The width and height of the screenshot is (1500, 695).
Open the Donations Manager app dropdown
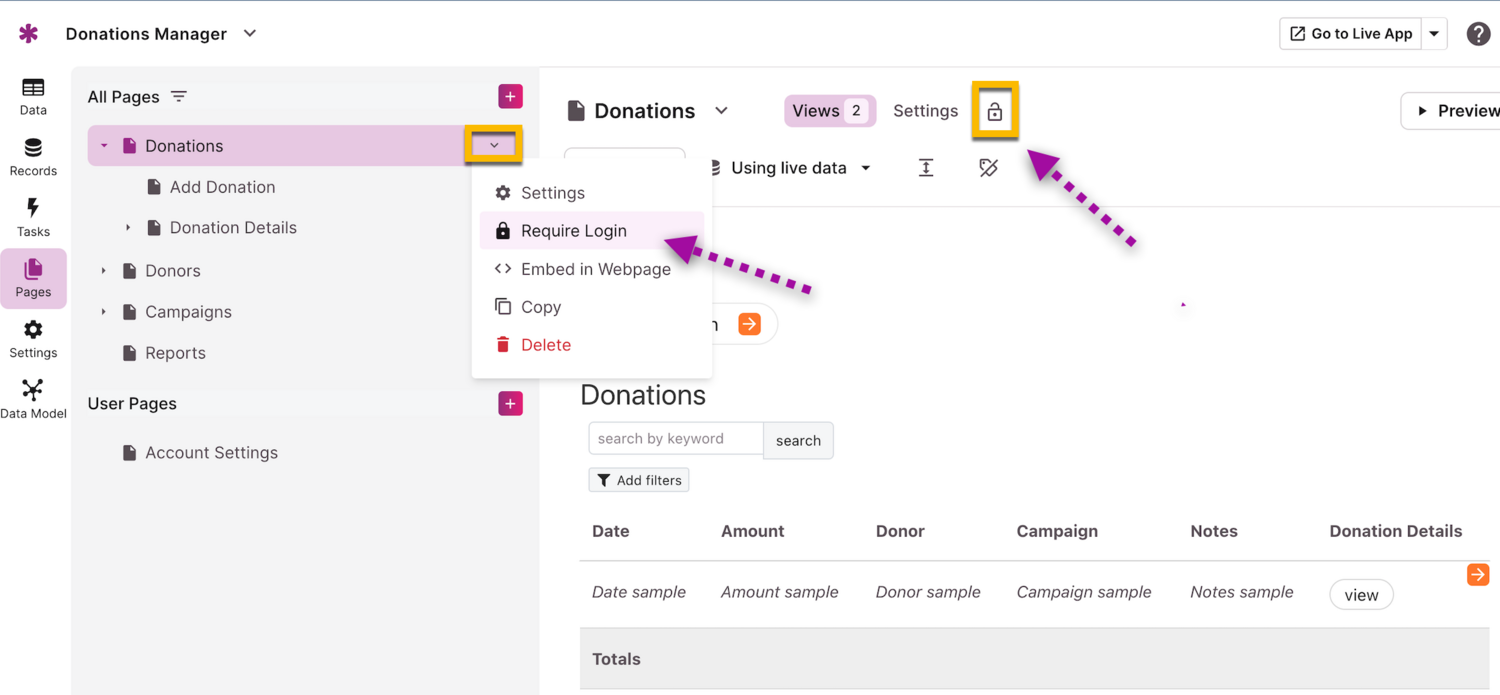[250, 34]
